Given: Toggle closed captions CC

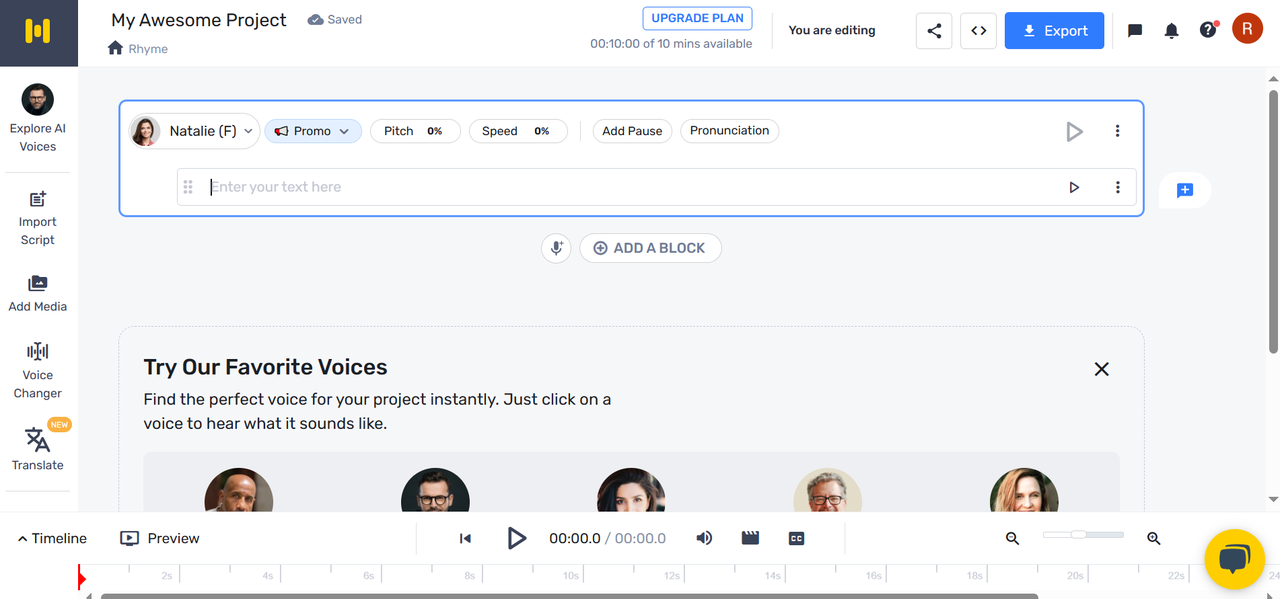Looking at the screenshot, I should pyautogui.click(x=796, y=538).
